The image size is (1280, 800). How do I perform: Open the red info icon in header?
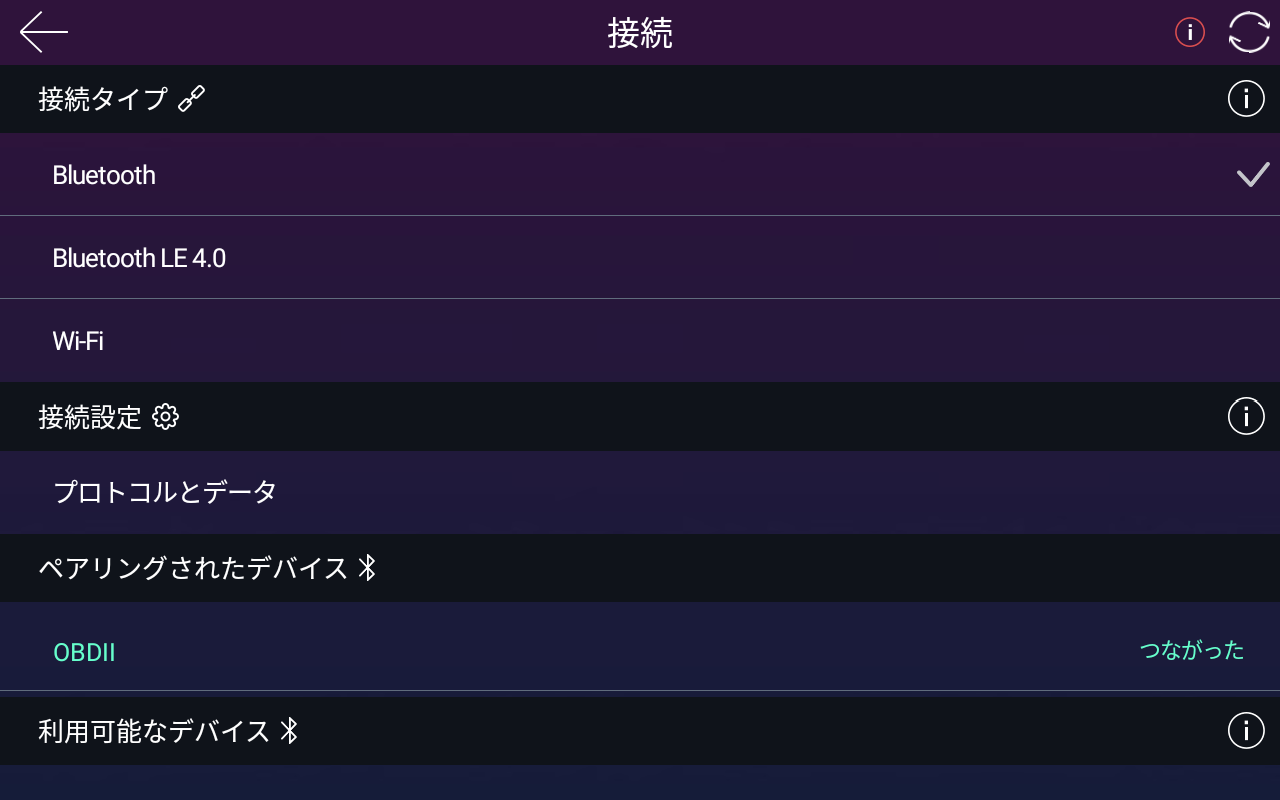coord(1189,32)
